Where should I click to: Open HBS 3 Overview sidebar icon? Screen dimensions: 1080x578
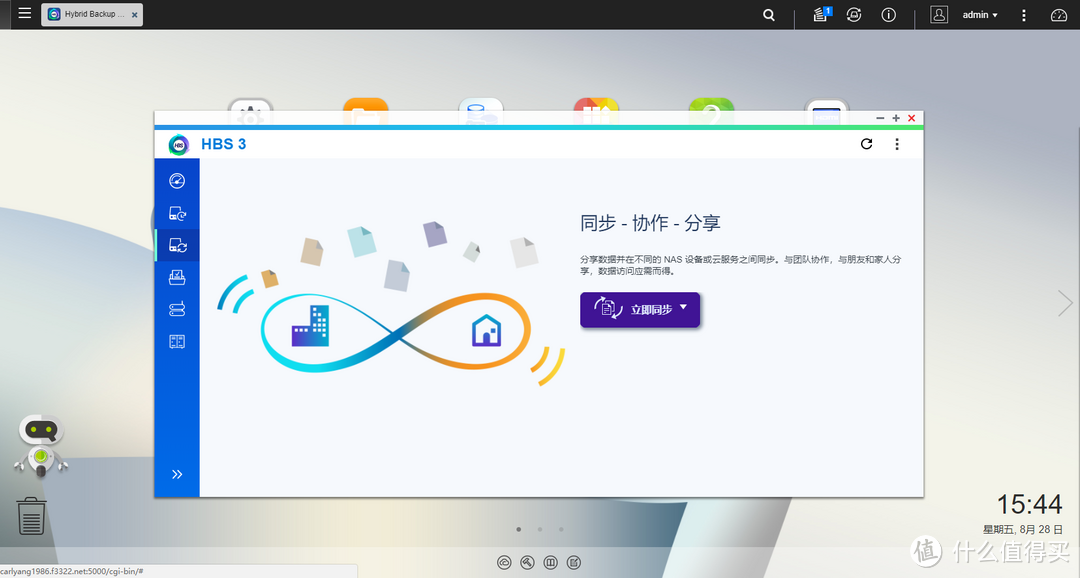tap(177, 180)
